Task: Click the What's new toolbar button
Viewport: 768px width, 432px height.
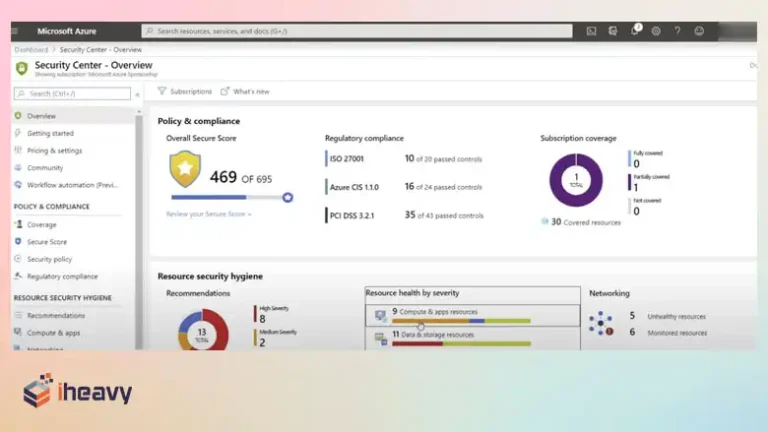Action: 245,92
